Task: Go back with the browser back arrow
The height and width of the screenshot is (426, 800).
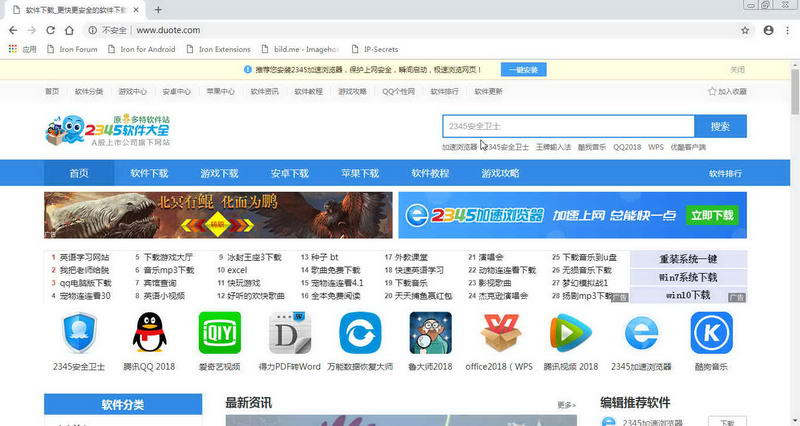Action: [x=13, y=30]
